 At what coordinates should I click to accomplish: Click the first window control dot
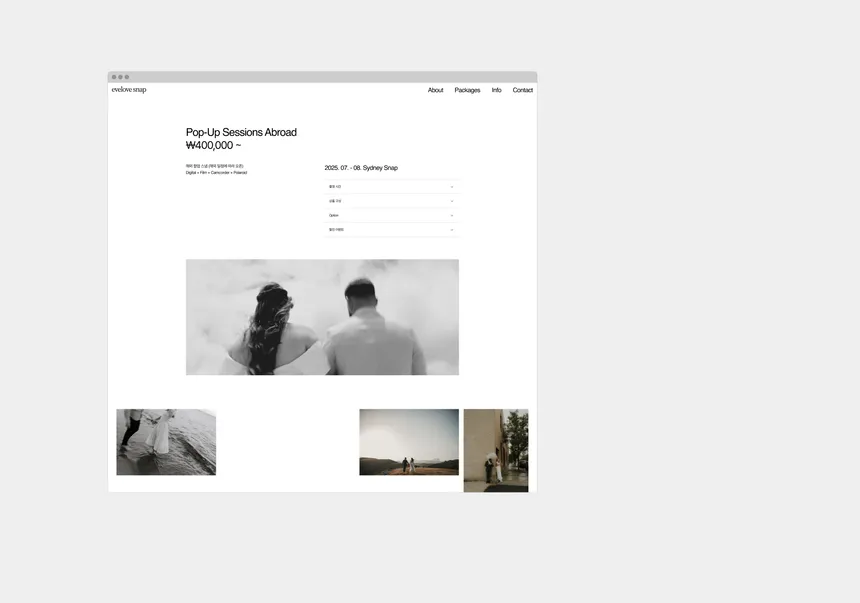(x=114, y=77)
